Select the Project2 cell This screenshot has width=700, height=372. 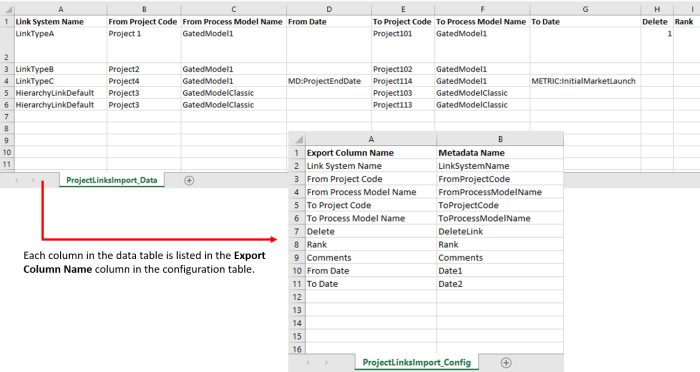pyautogui.click(x=144, y=69)
